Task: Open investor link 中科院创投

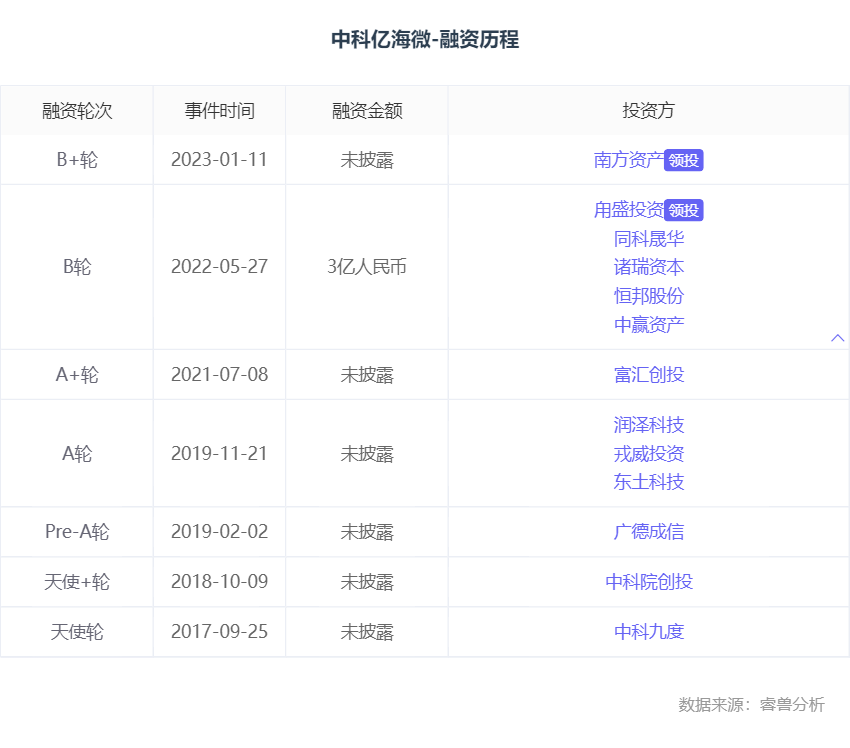Action: coord(649,582)
